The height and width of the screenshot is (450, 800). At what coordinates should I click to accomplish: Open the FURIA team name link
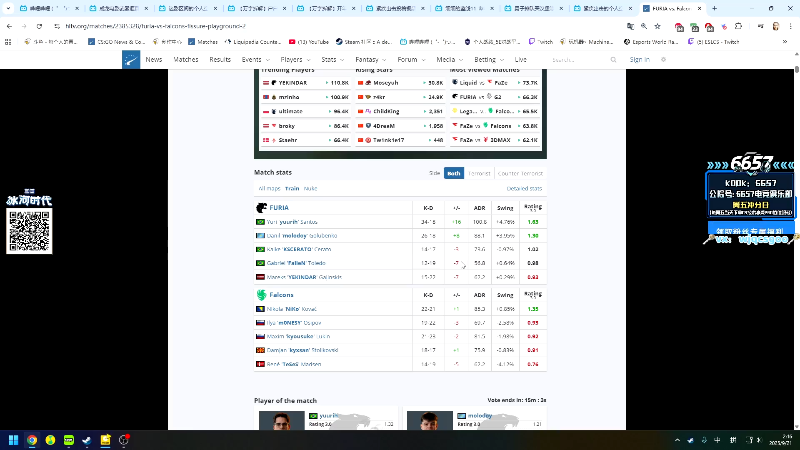coord(279,208)
